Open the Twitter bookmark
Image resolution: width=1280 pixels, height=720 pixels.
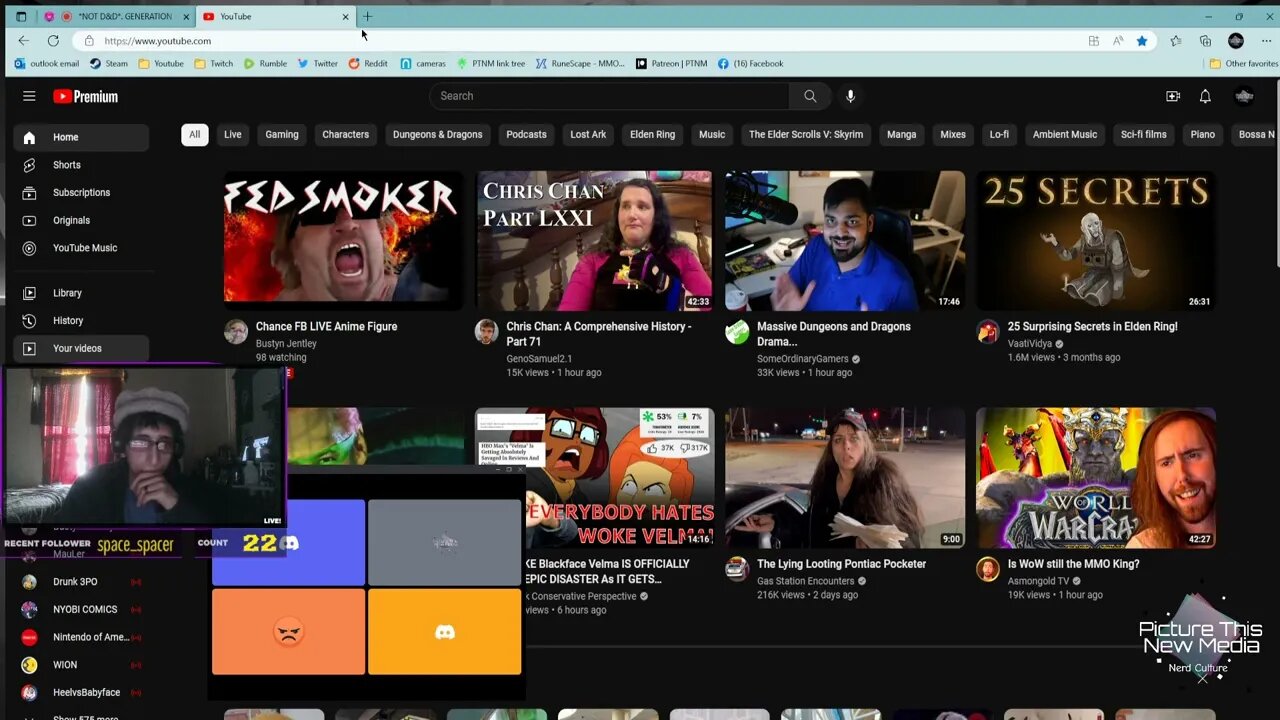click(317, 64)
